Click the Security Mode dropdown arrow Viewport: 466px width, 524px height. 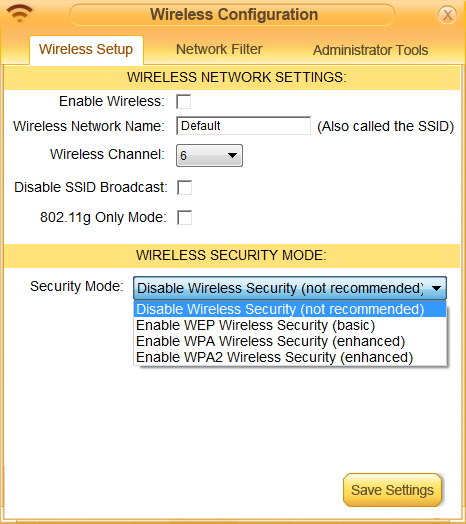(x=436, y=288)
